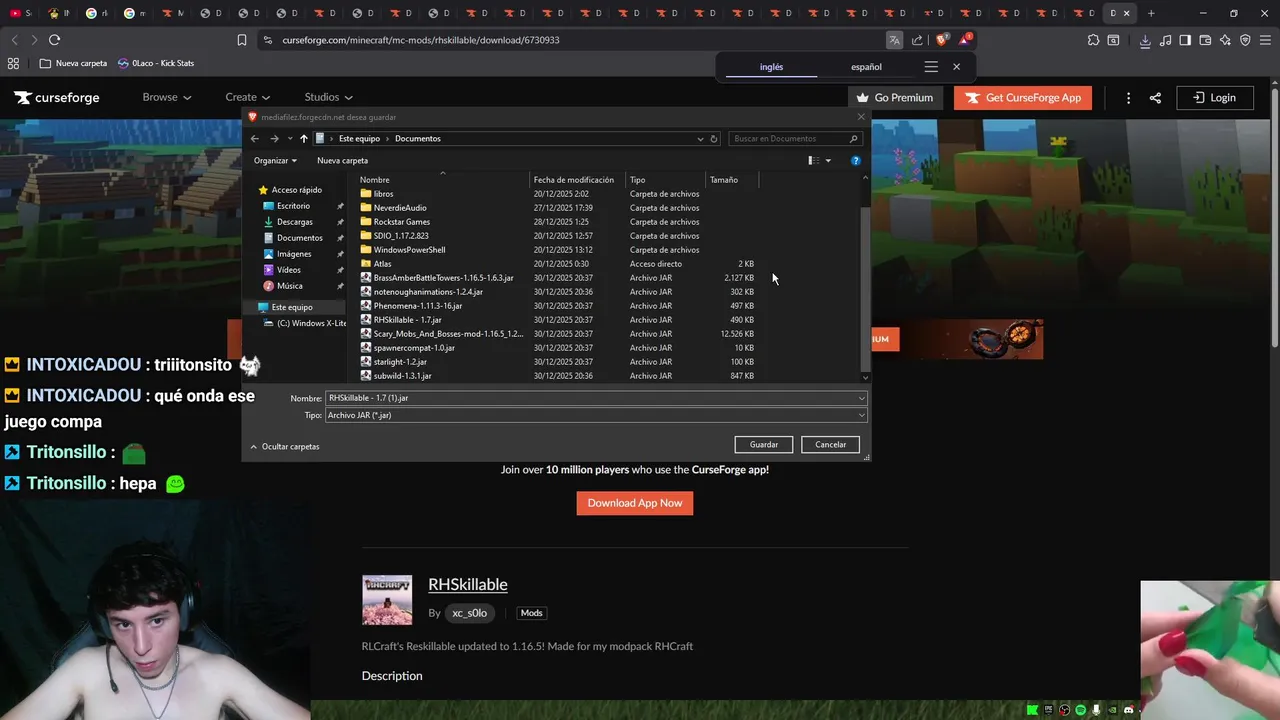Image resolution: width=1280 pixels, height=720 pixels.
Task: Click the file list vertical scrollbar
Action: point(865,290)
